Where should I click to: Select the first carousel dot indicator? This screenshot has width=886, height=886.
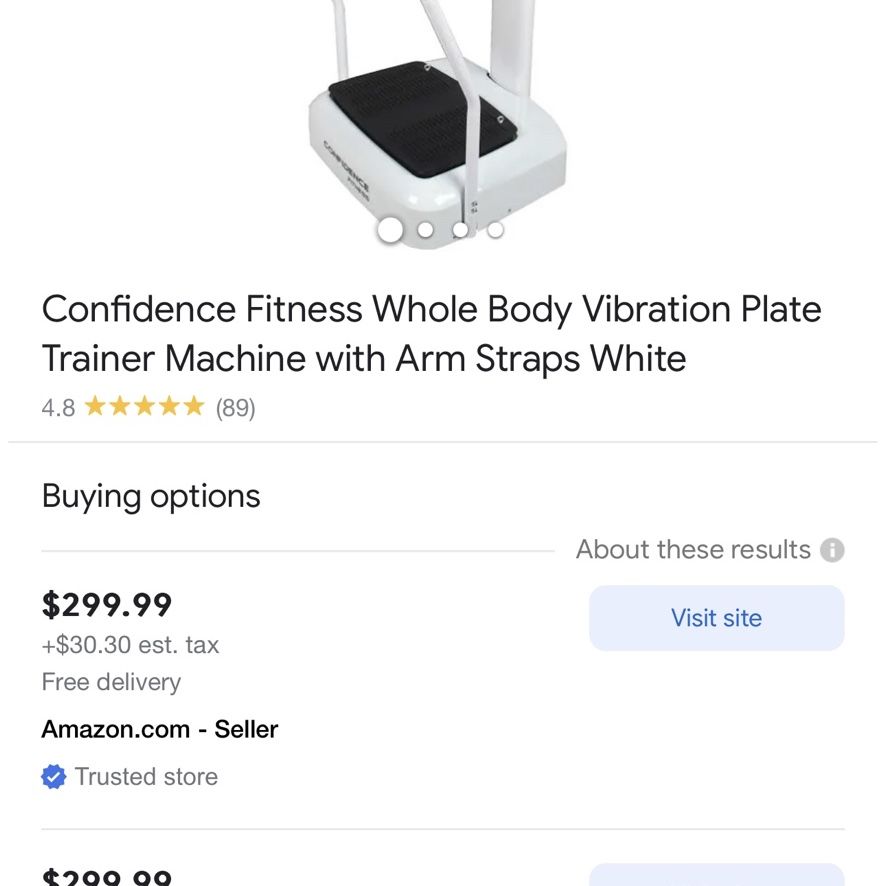[x=390, y=229]
